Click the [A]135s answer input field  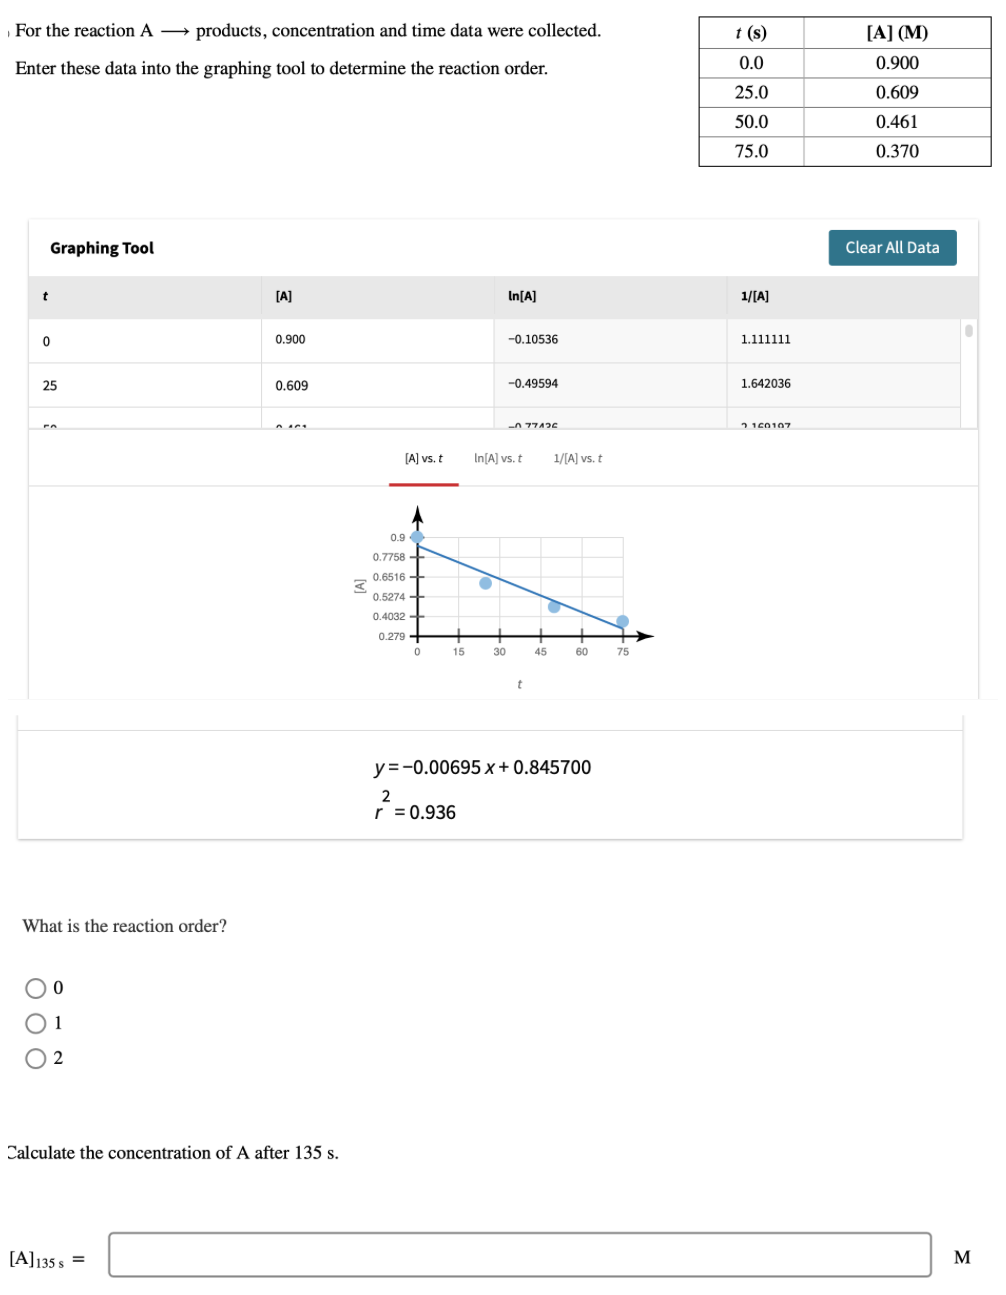519,1257
